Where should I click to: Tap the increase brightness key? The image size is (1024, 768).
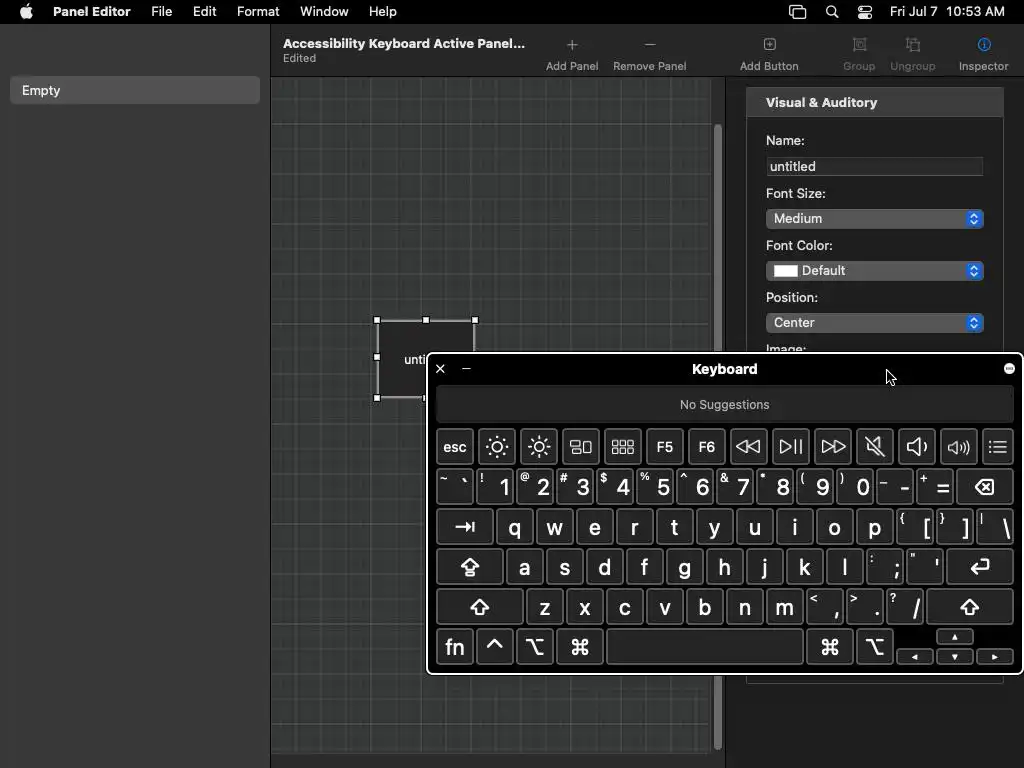539,447
